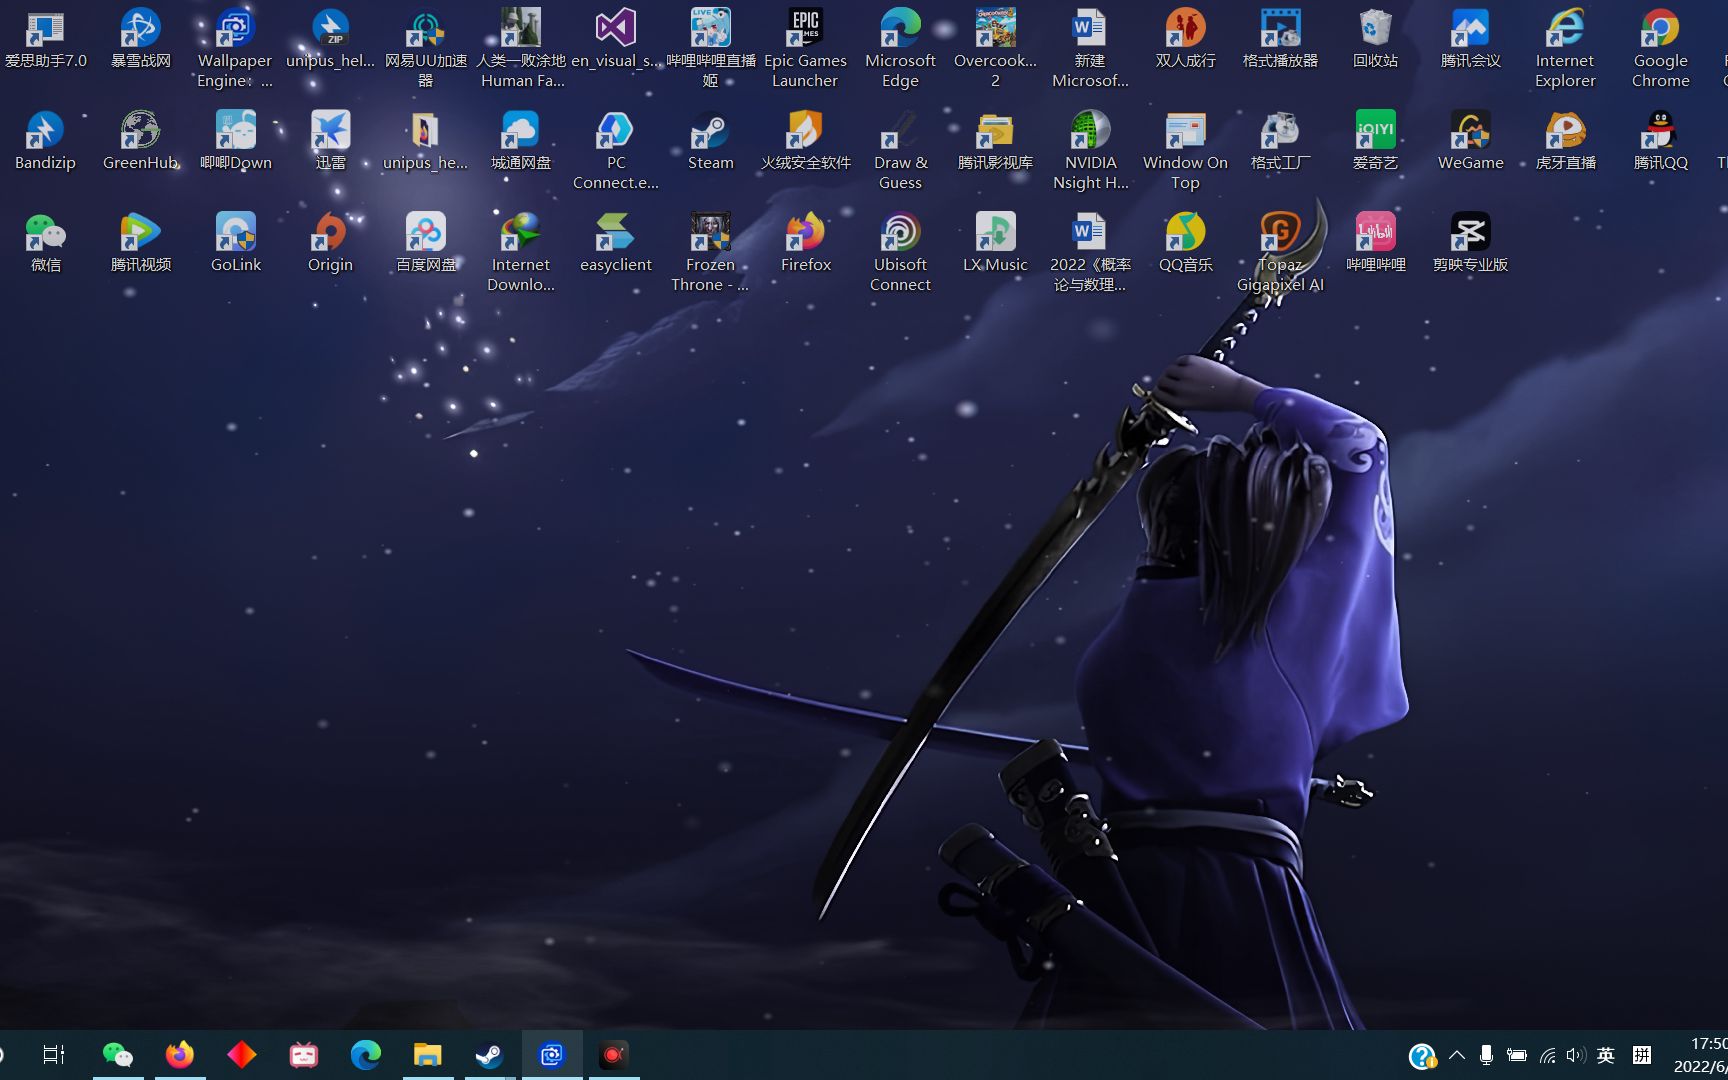Toggle the 英 input language indicator

click(x=1606, y=1055)
